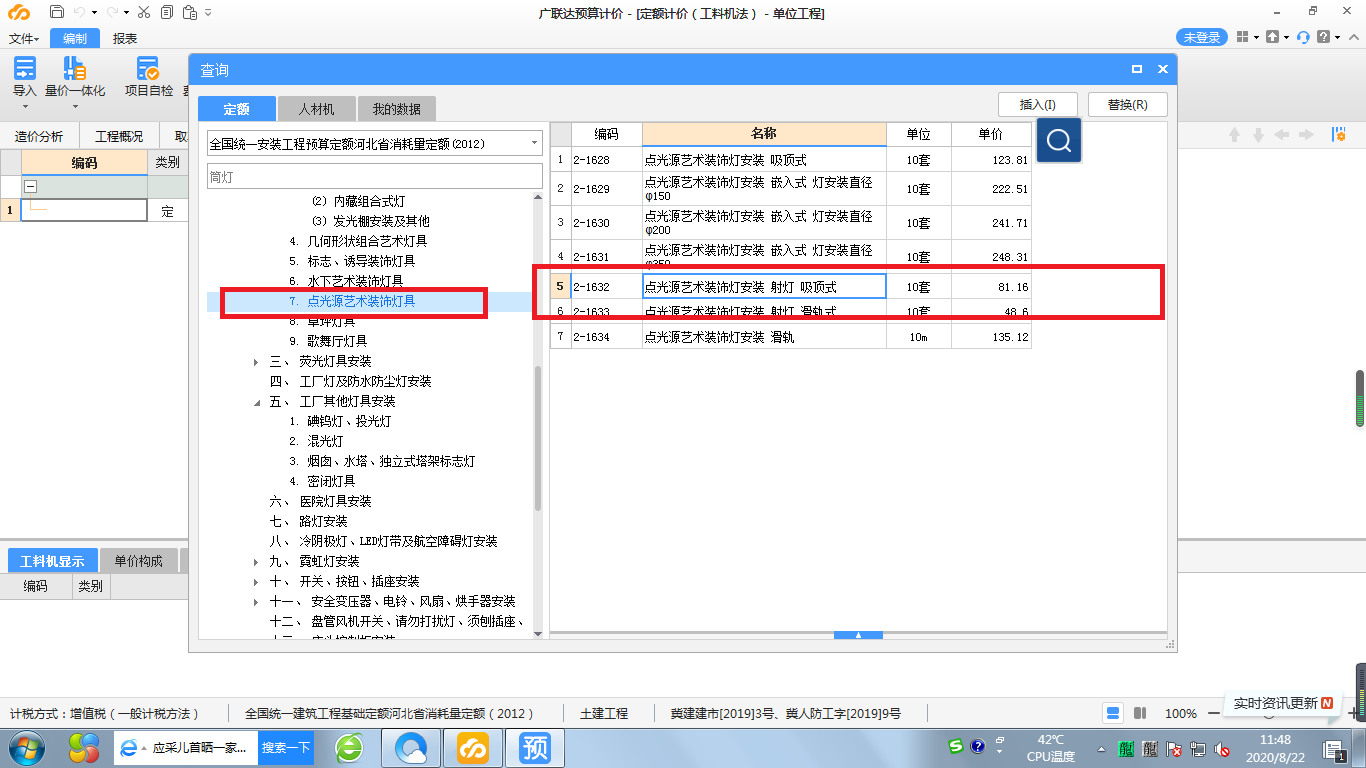Select 9. 歌舞厅灯具 tree item

[329, 341]
